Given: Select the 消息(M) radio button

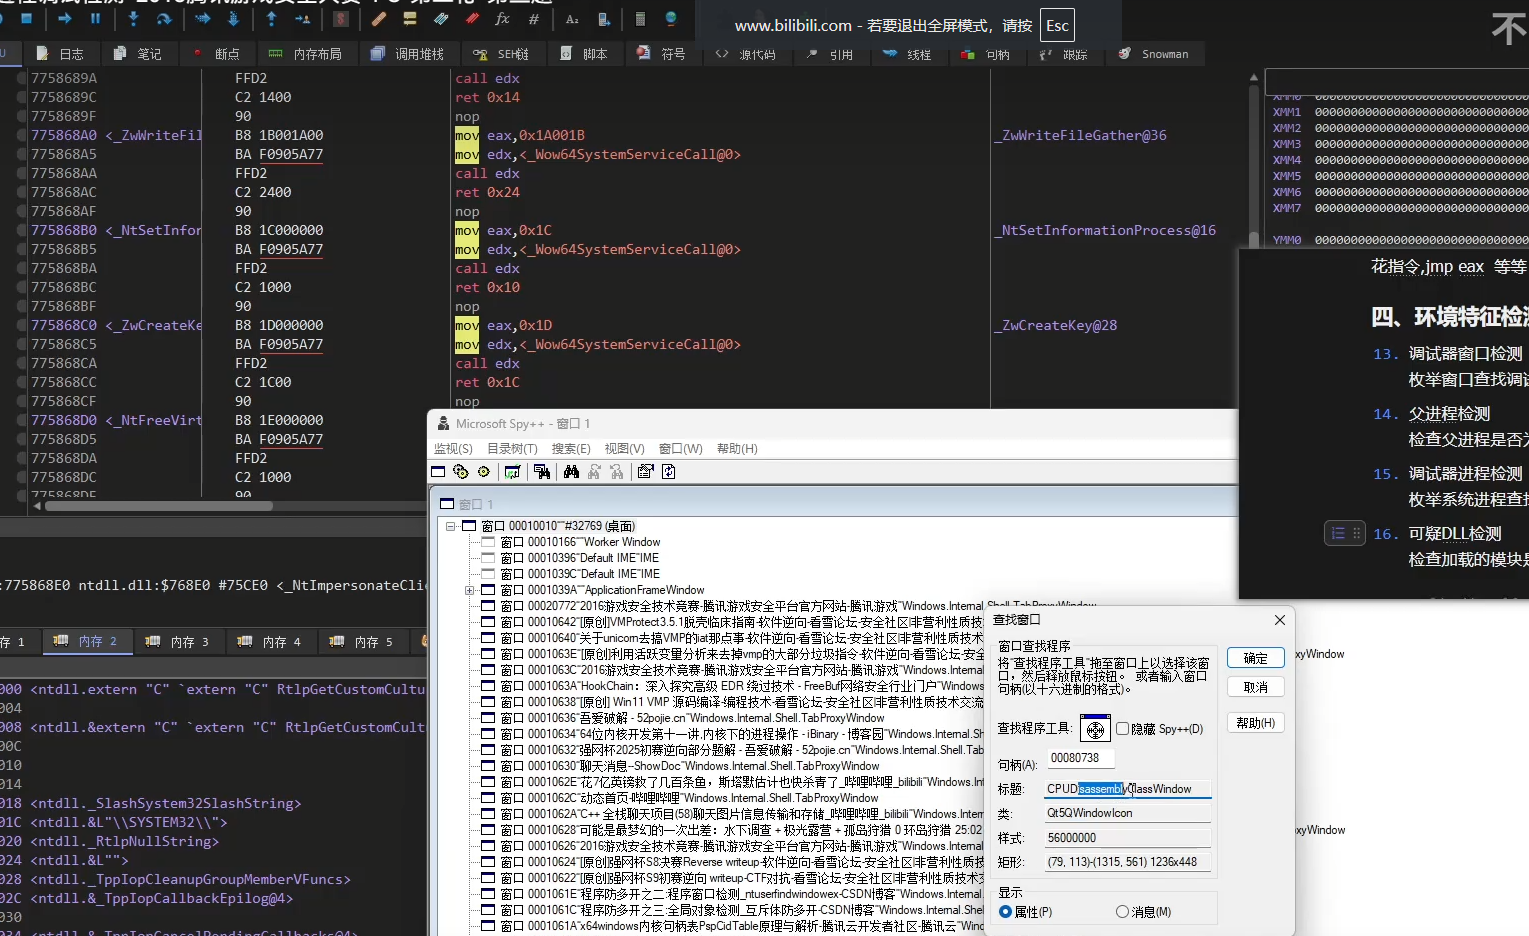Looking at the screenshot, I should [x=1122, y=912].
